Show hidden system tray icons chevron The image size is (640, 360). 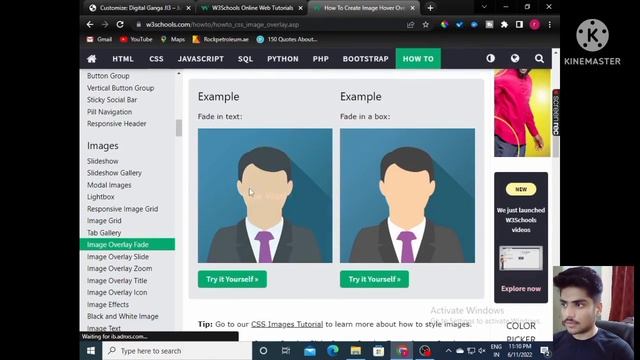click(448, 351)
